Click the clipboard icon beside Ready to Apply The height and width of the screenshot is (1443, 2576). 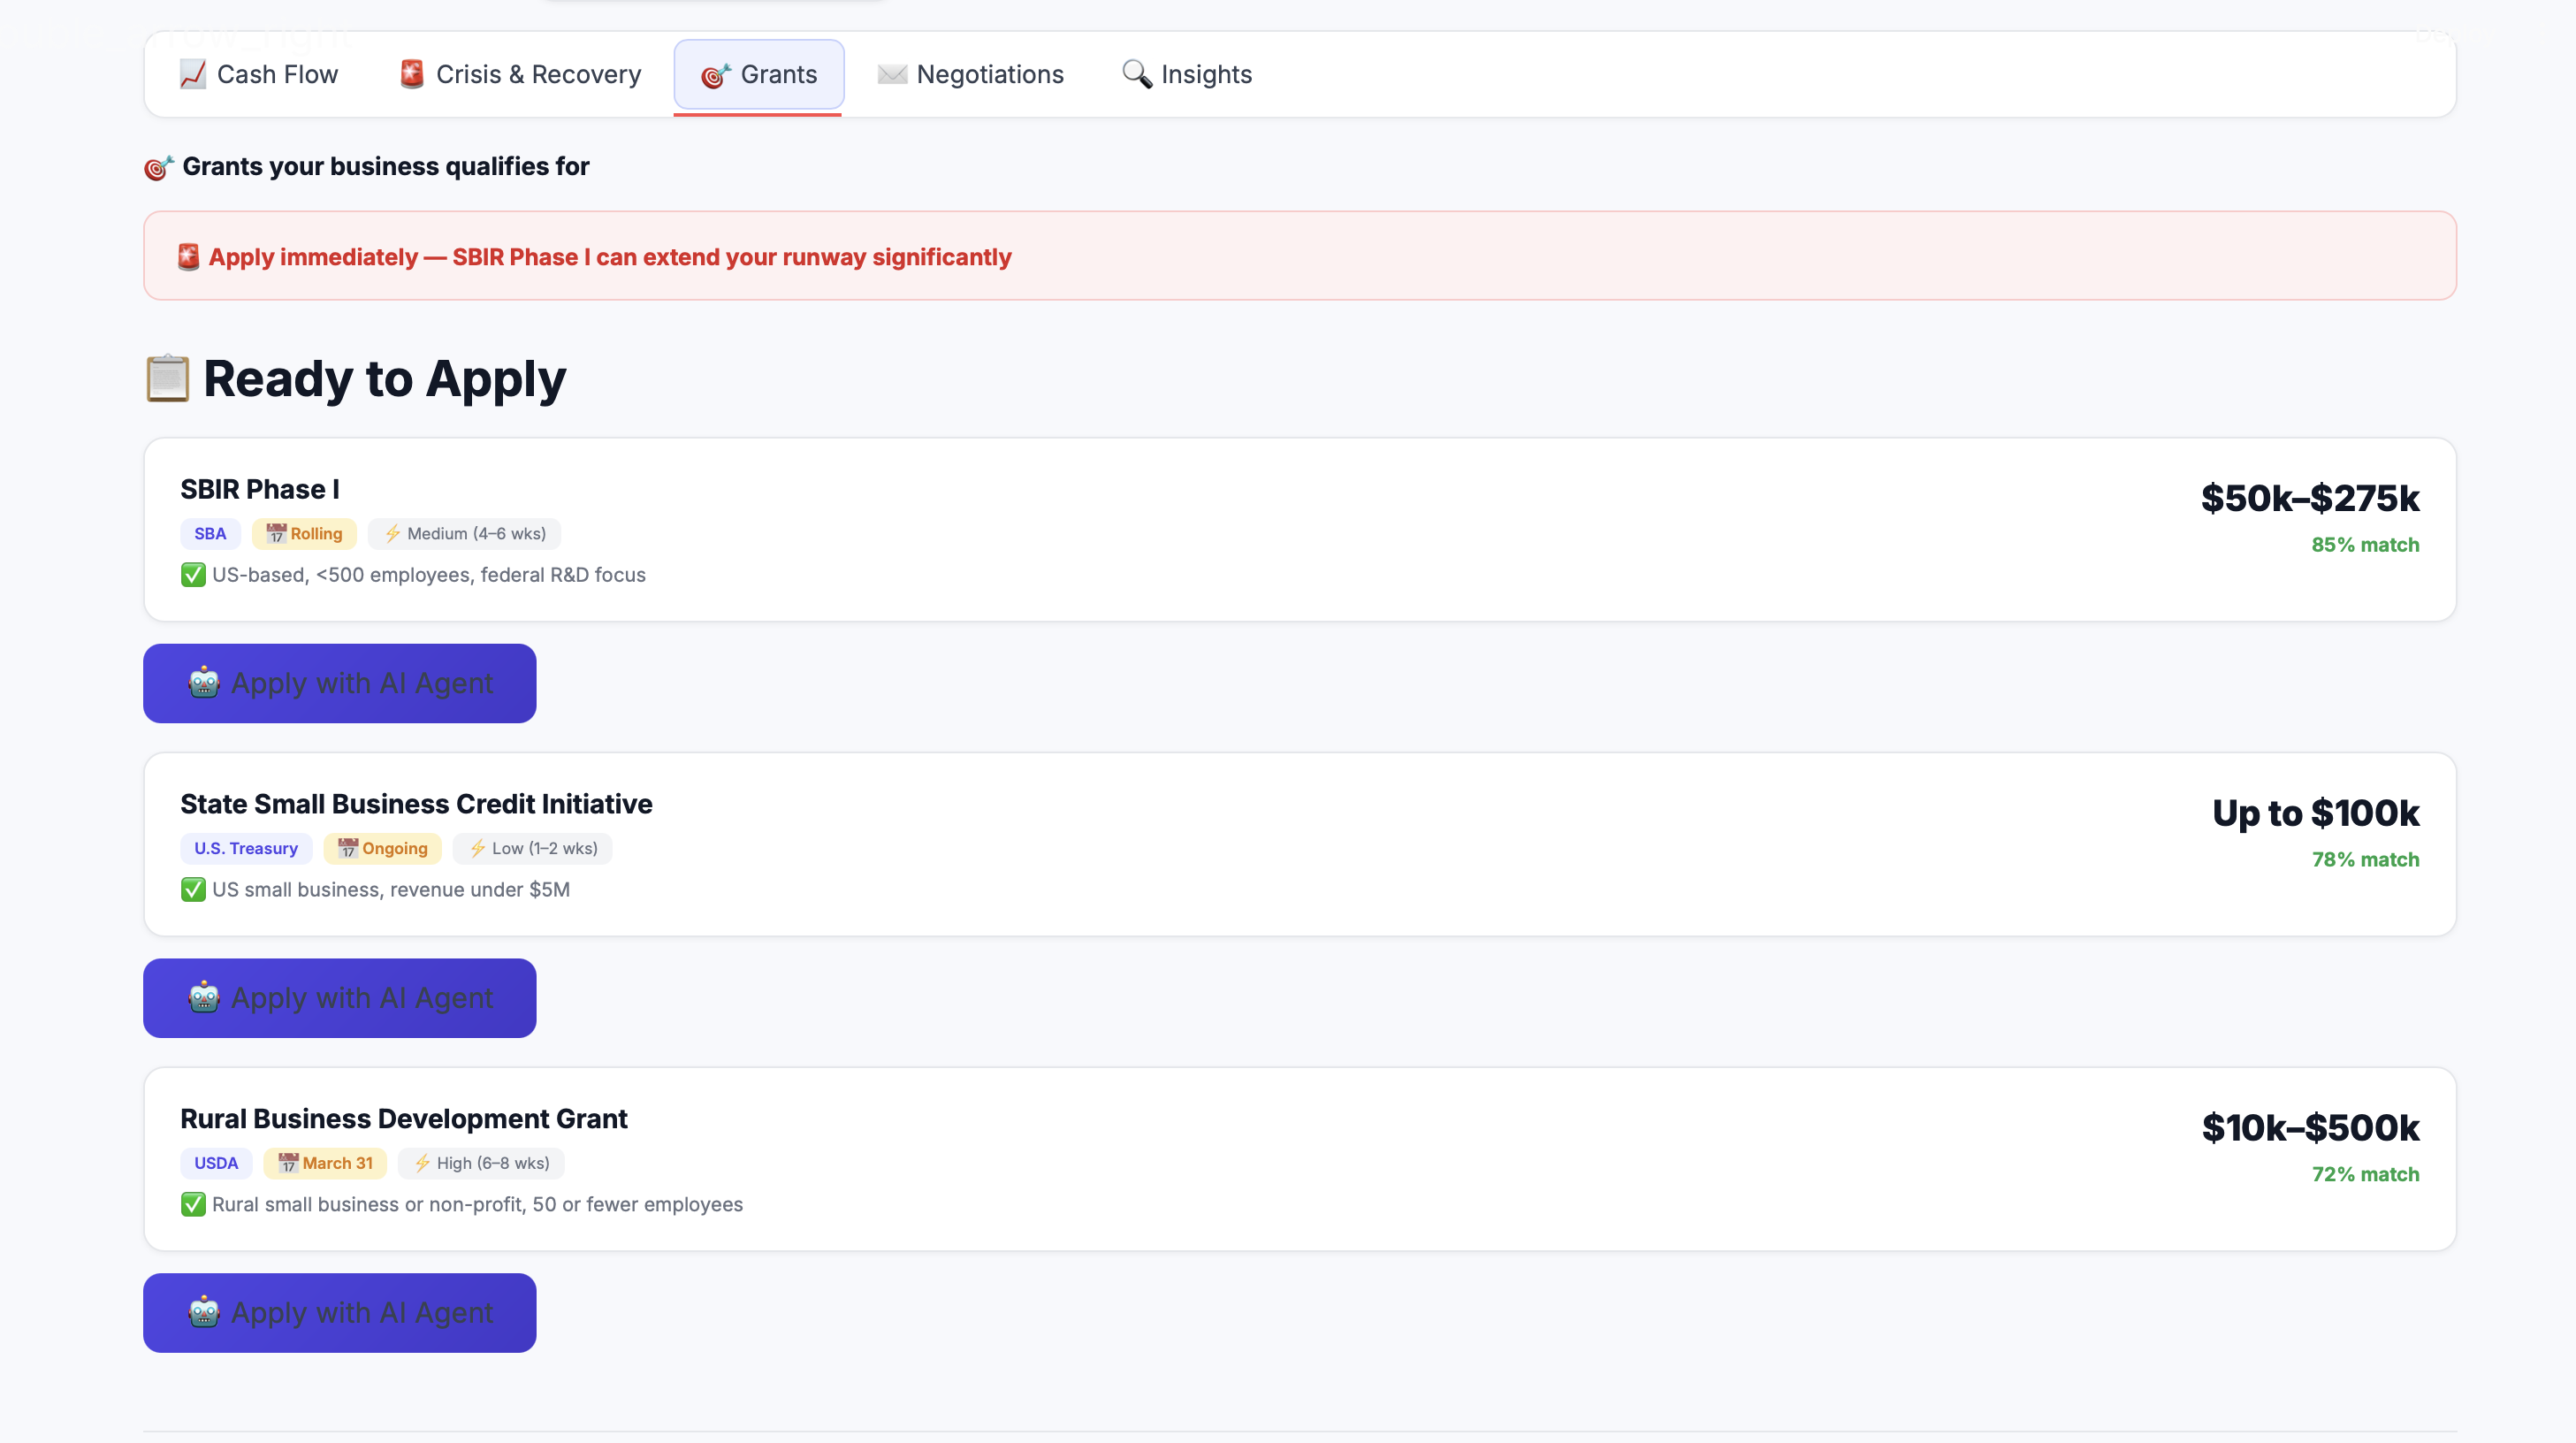(167, 379)
